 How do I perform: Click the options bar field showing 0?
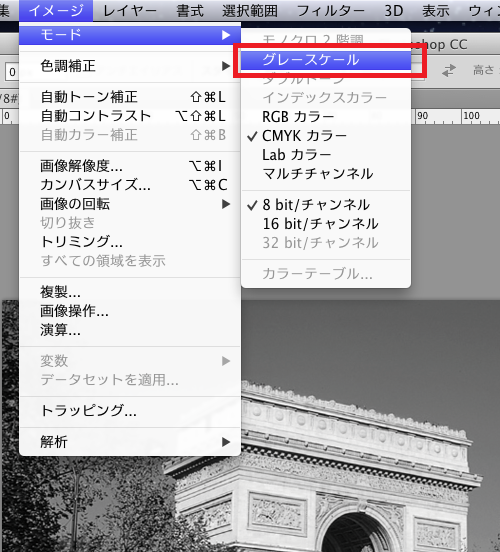[12, 72]
